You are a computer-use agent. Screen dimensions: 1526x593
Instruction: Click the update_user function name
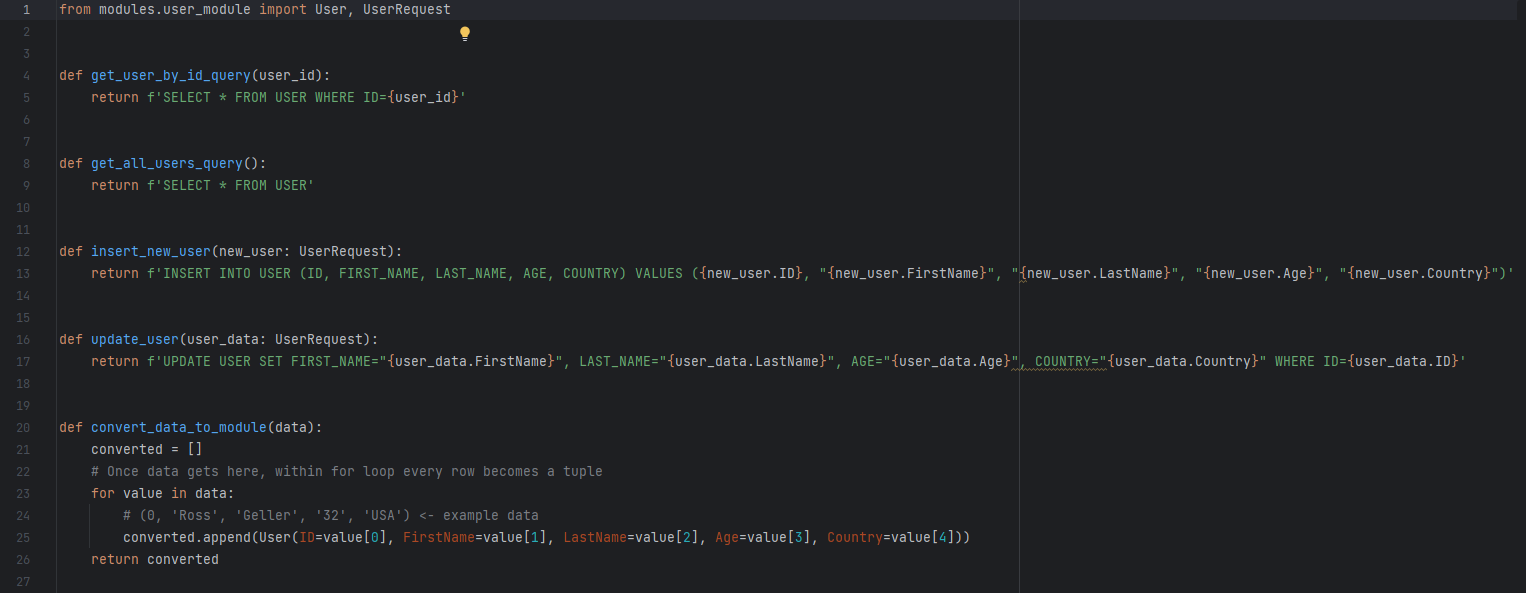tap(134, 339)
